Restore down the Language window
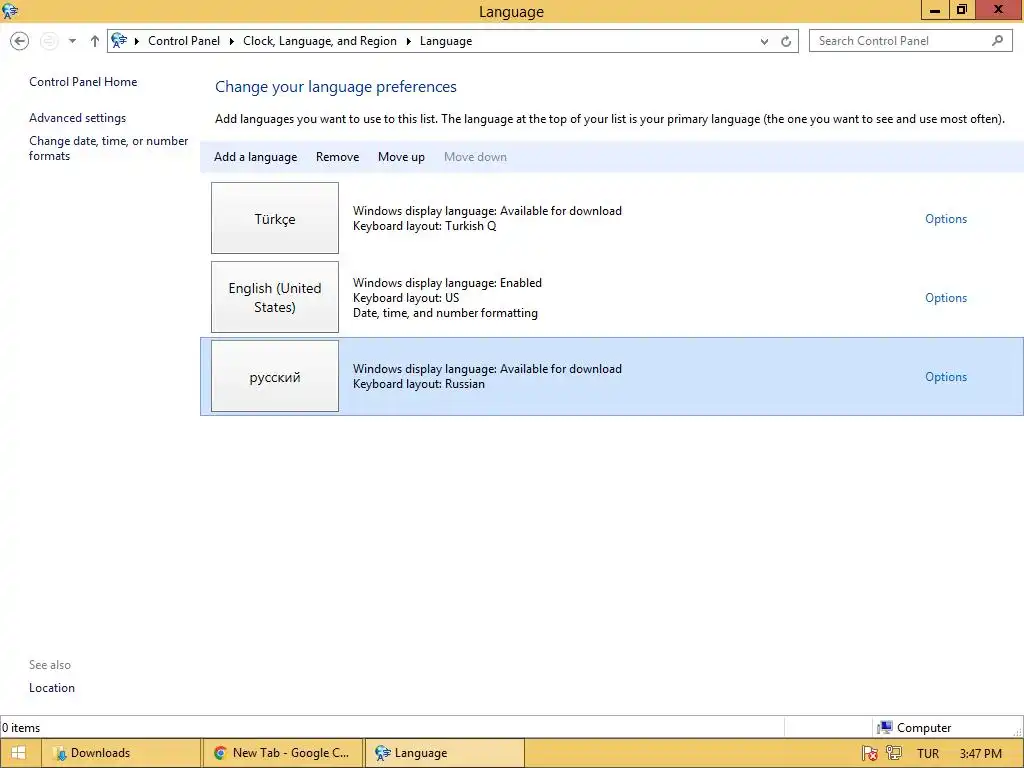 coord(961,10)
